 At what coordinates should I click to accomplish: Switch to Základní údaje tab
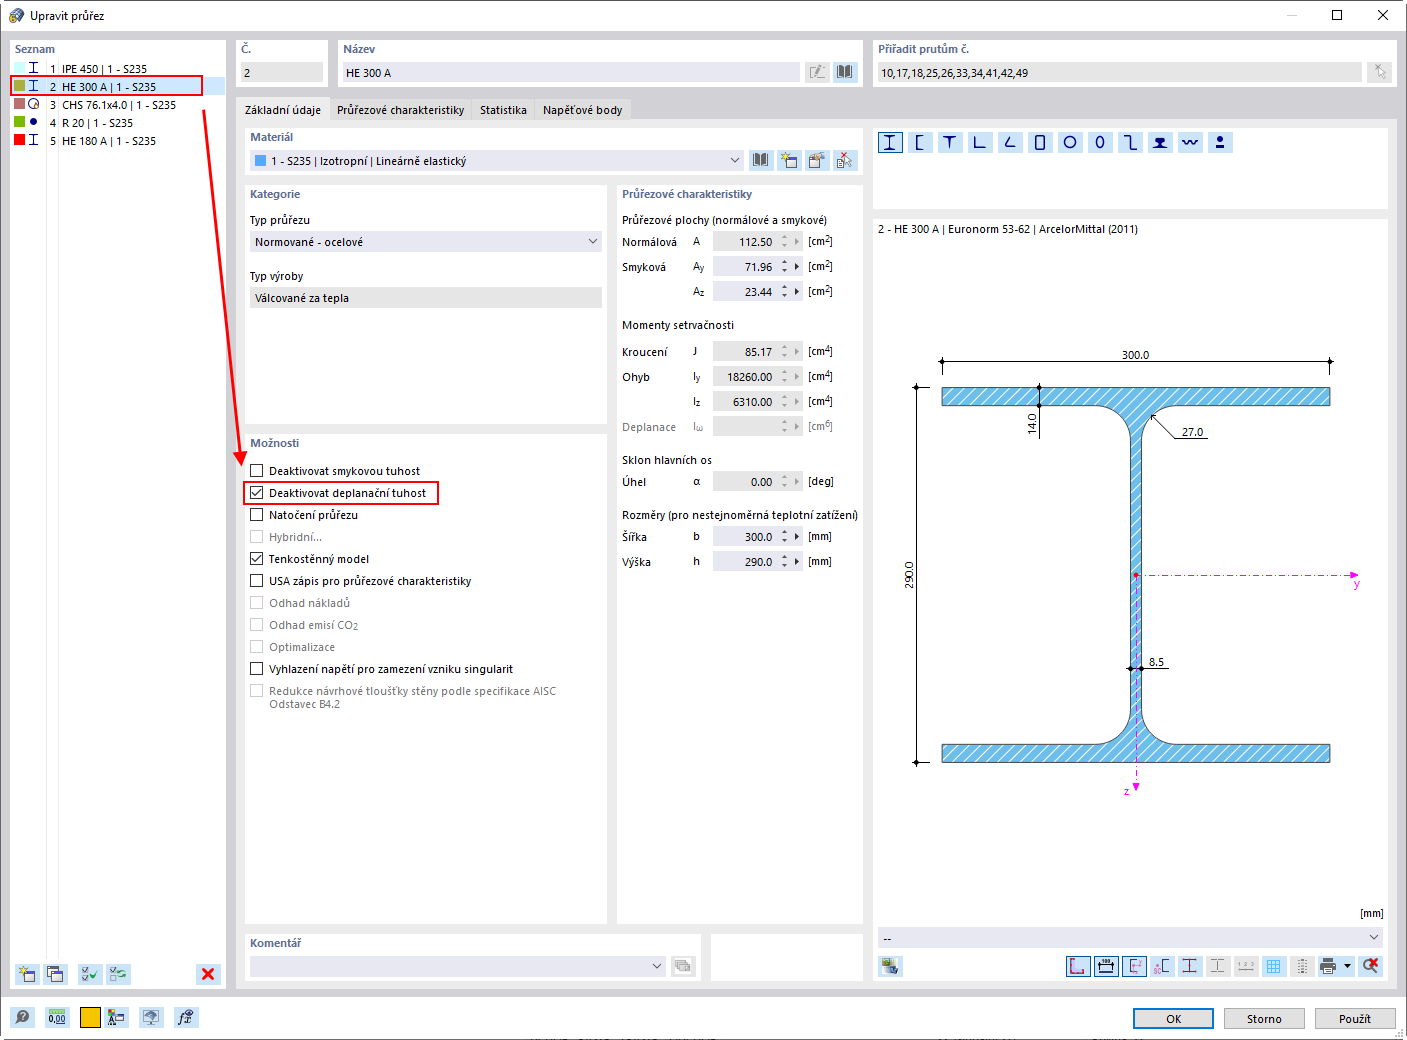tap(283, 110)
